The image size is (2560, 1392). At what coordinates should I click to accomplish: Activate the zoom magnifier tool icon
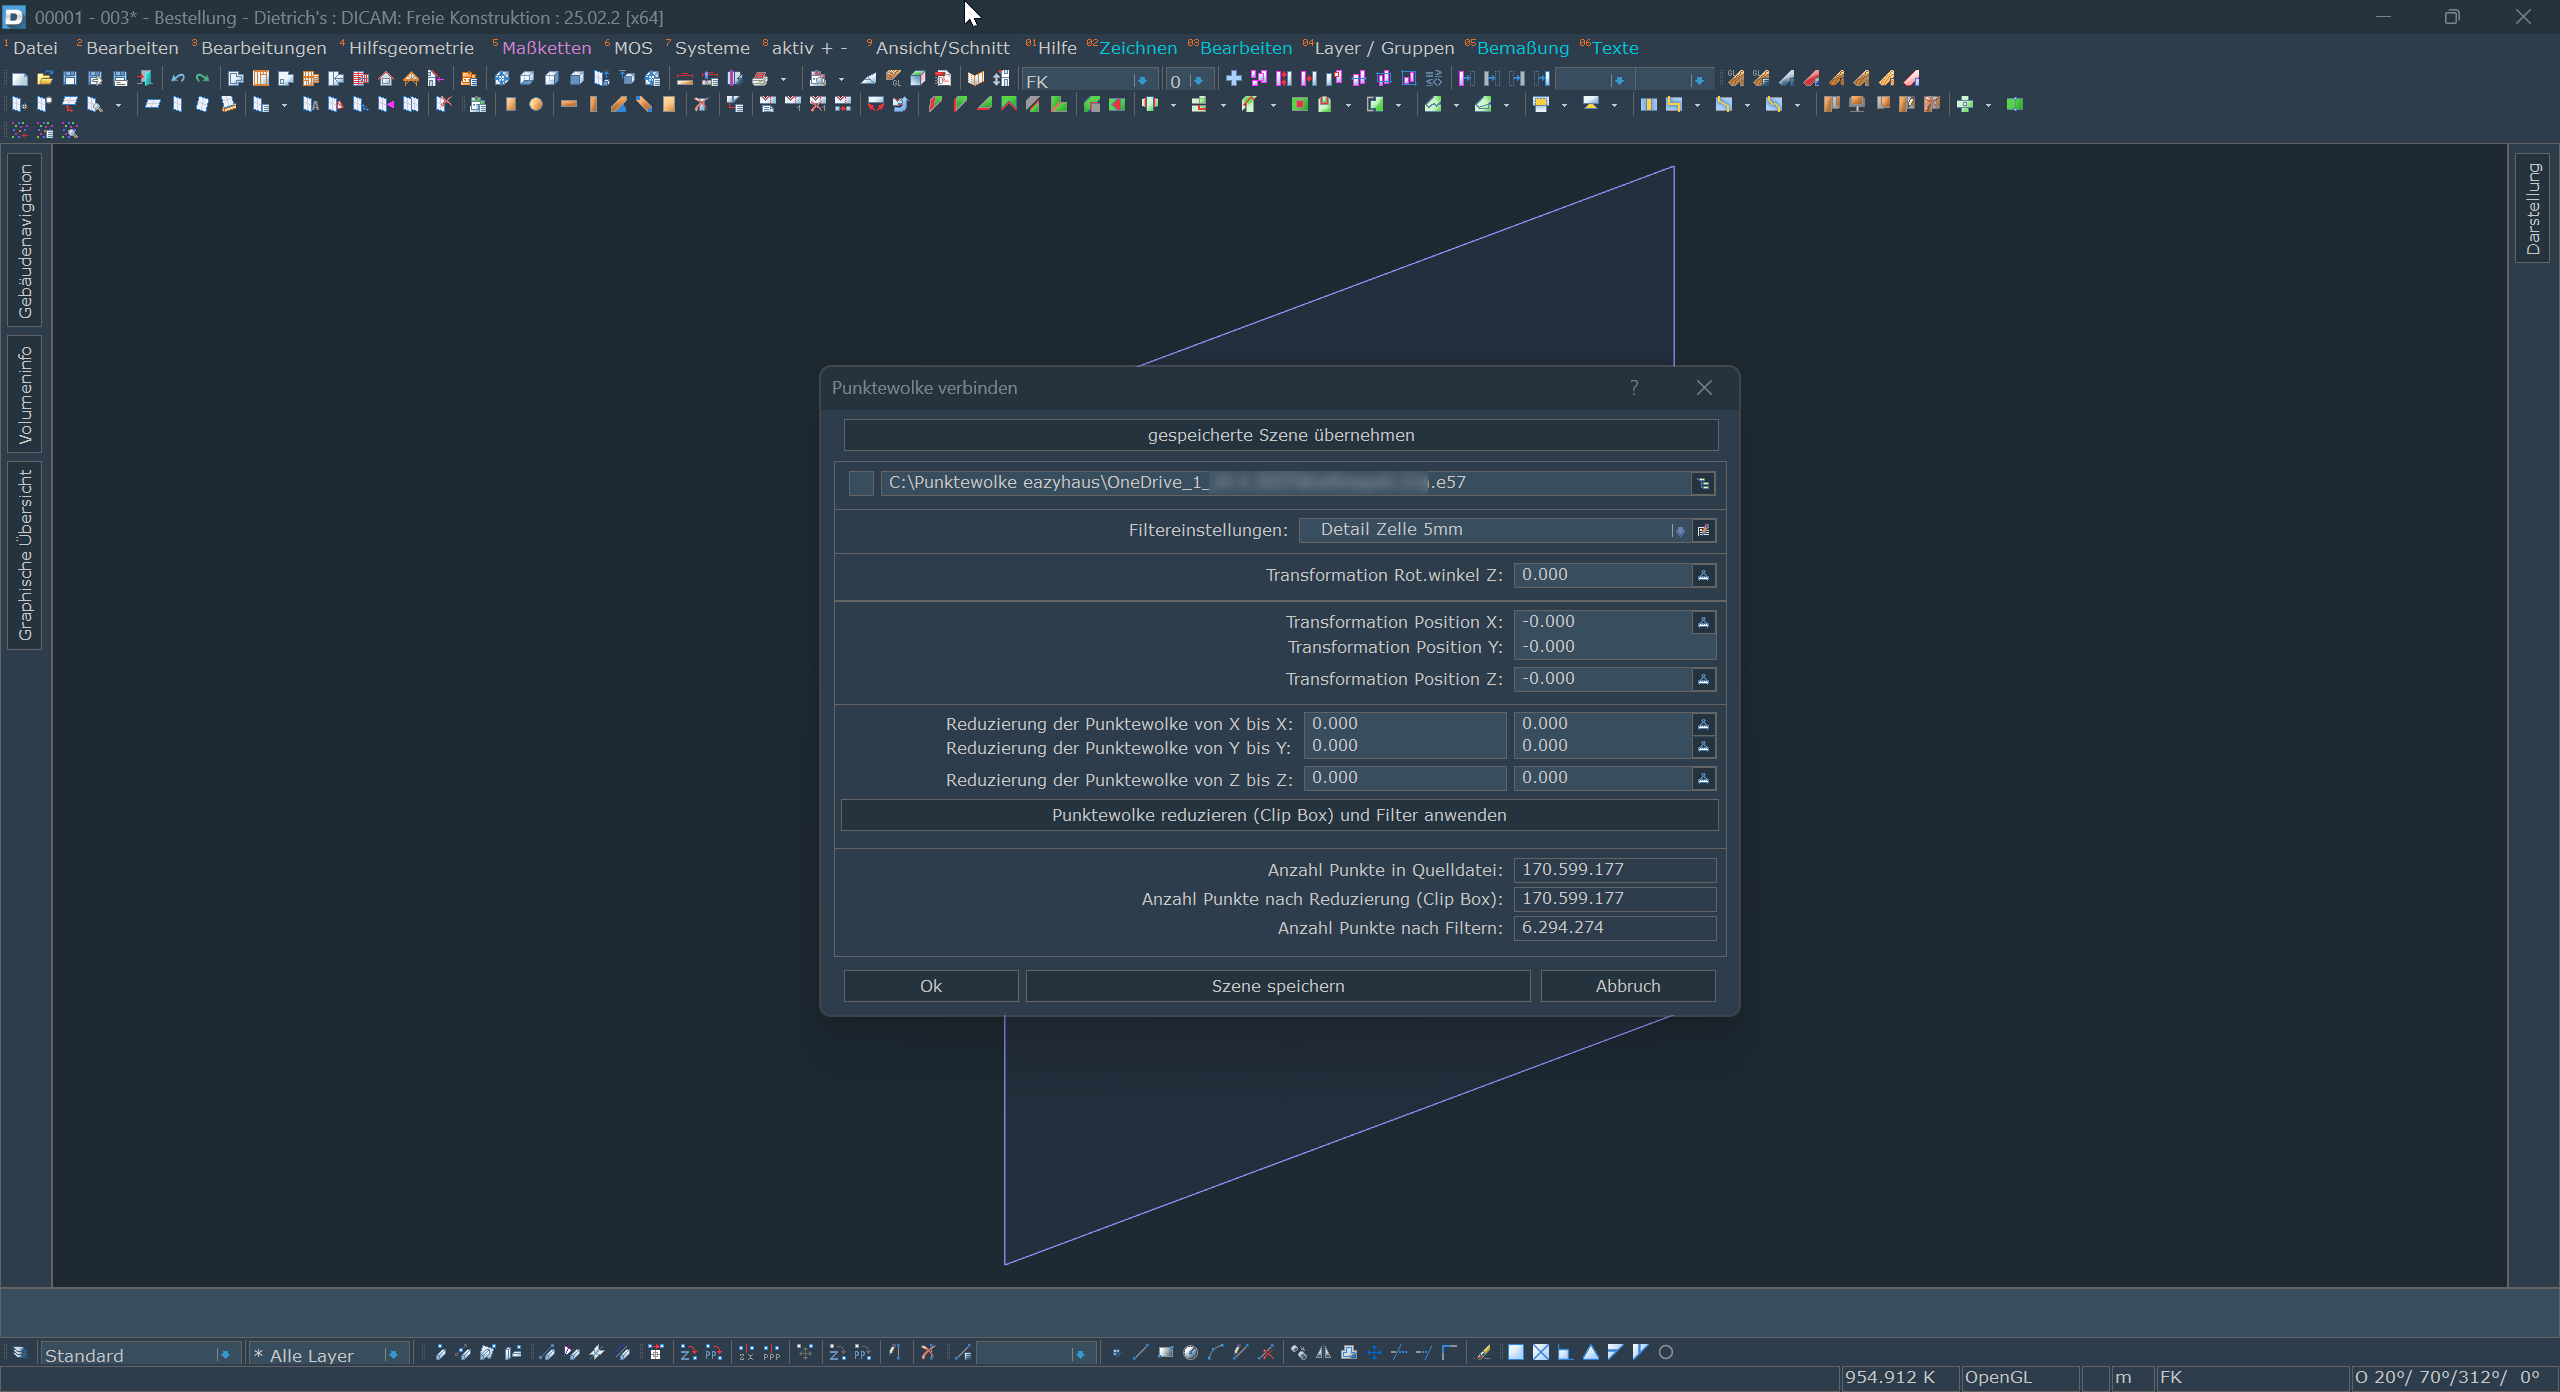tap(96, 106)
